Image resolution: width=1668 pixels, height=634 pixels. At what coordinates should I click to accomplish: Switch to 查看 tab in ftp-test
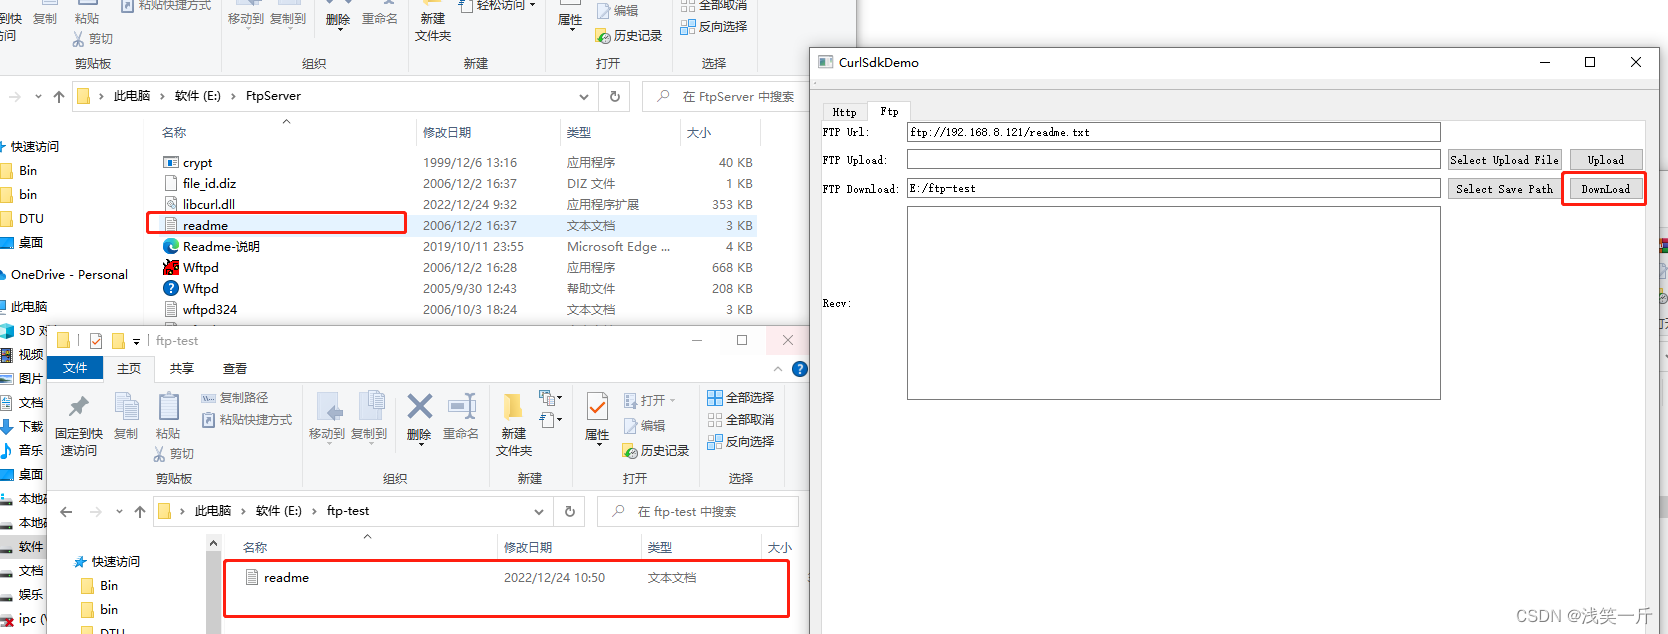[x=235, y=369]
